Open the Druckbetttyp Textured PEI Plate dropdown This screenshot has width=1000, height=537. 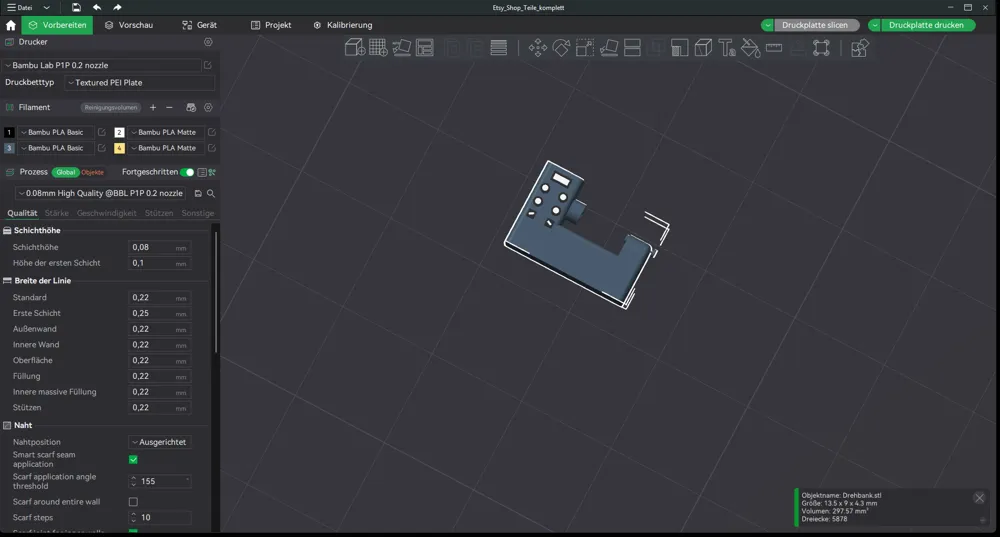[140, 83]
